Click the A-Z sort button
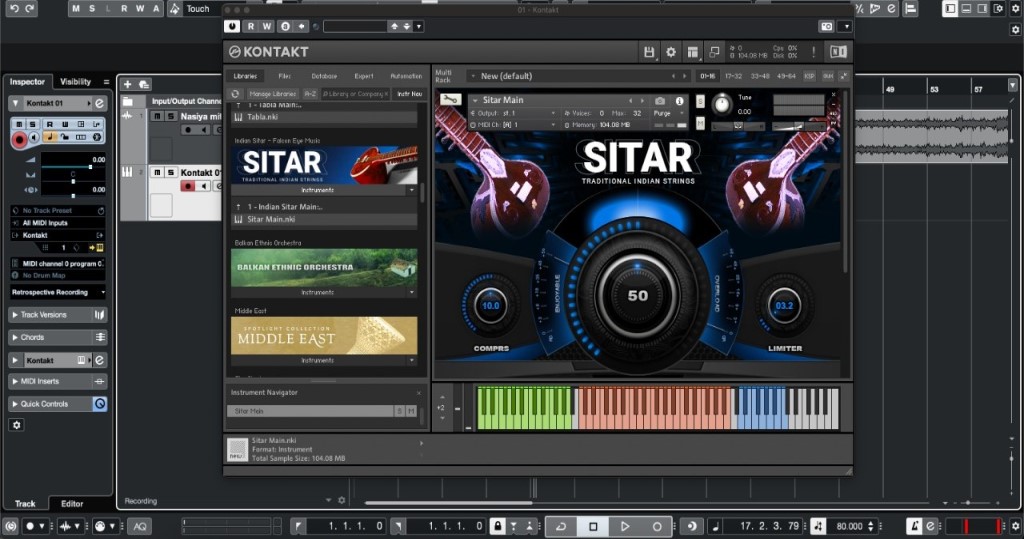 tap(310, 94)
